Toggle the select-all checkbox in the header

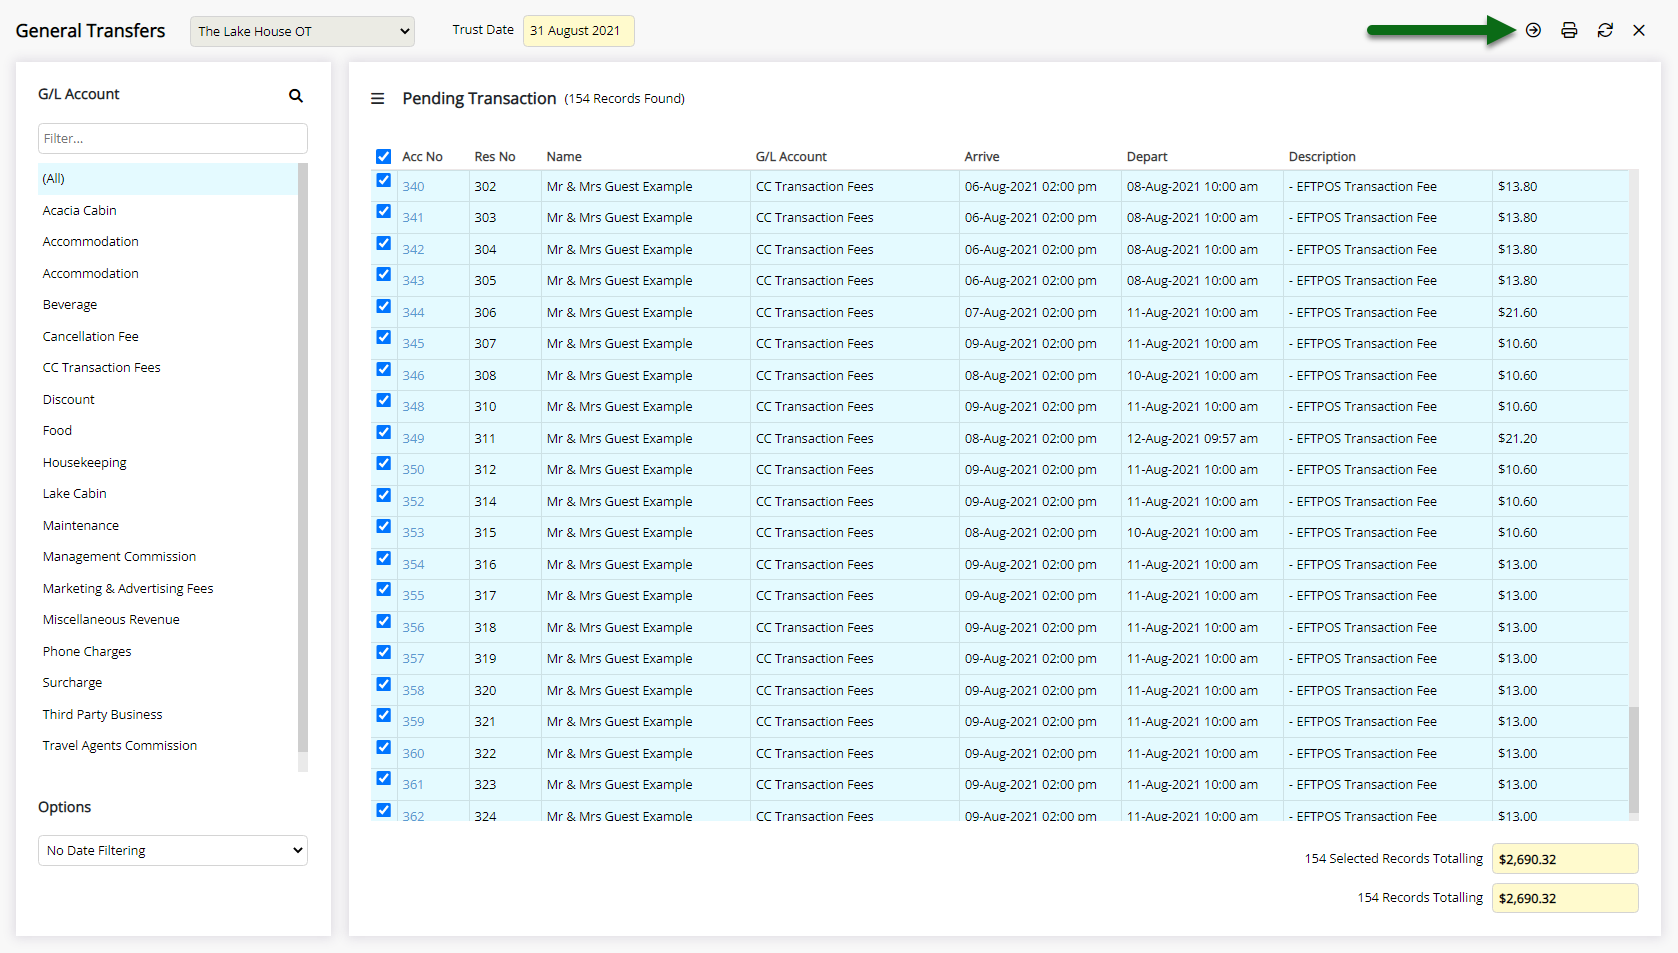point(383,156)
